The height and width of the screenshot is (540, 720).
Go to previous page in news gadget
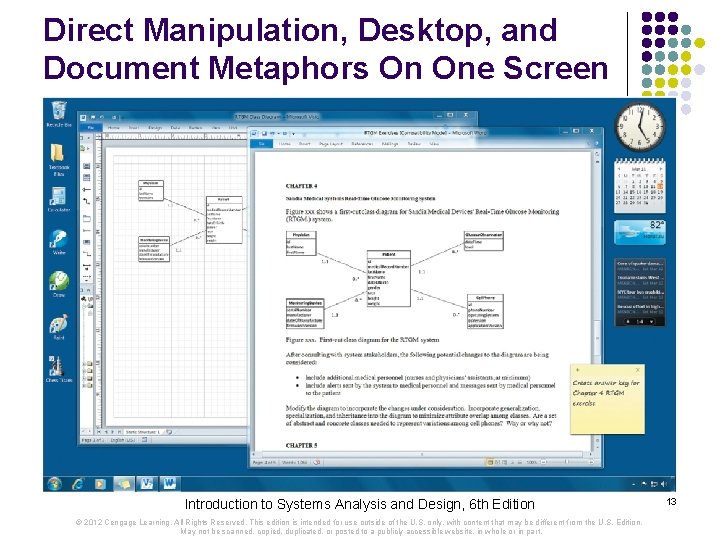pyautogui.click(x=628, y=322)
